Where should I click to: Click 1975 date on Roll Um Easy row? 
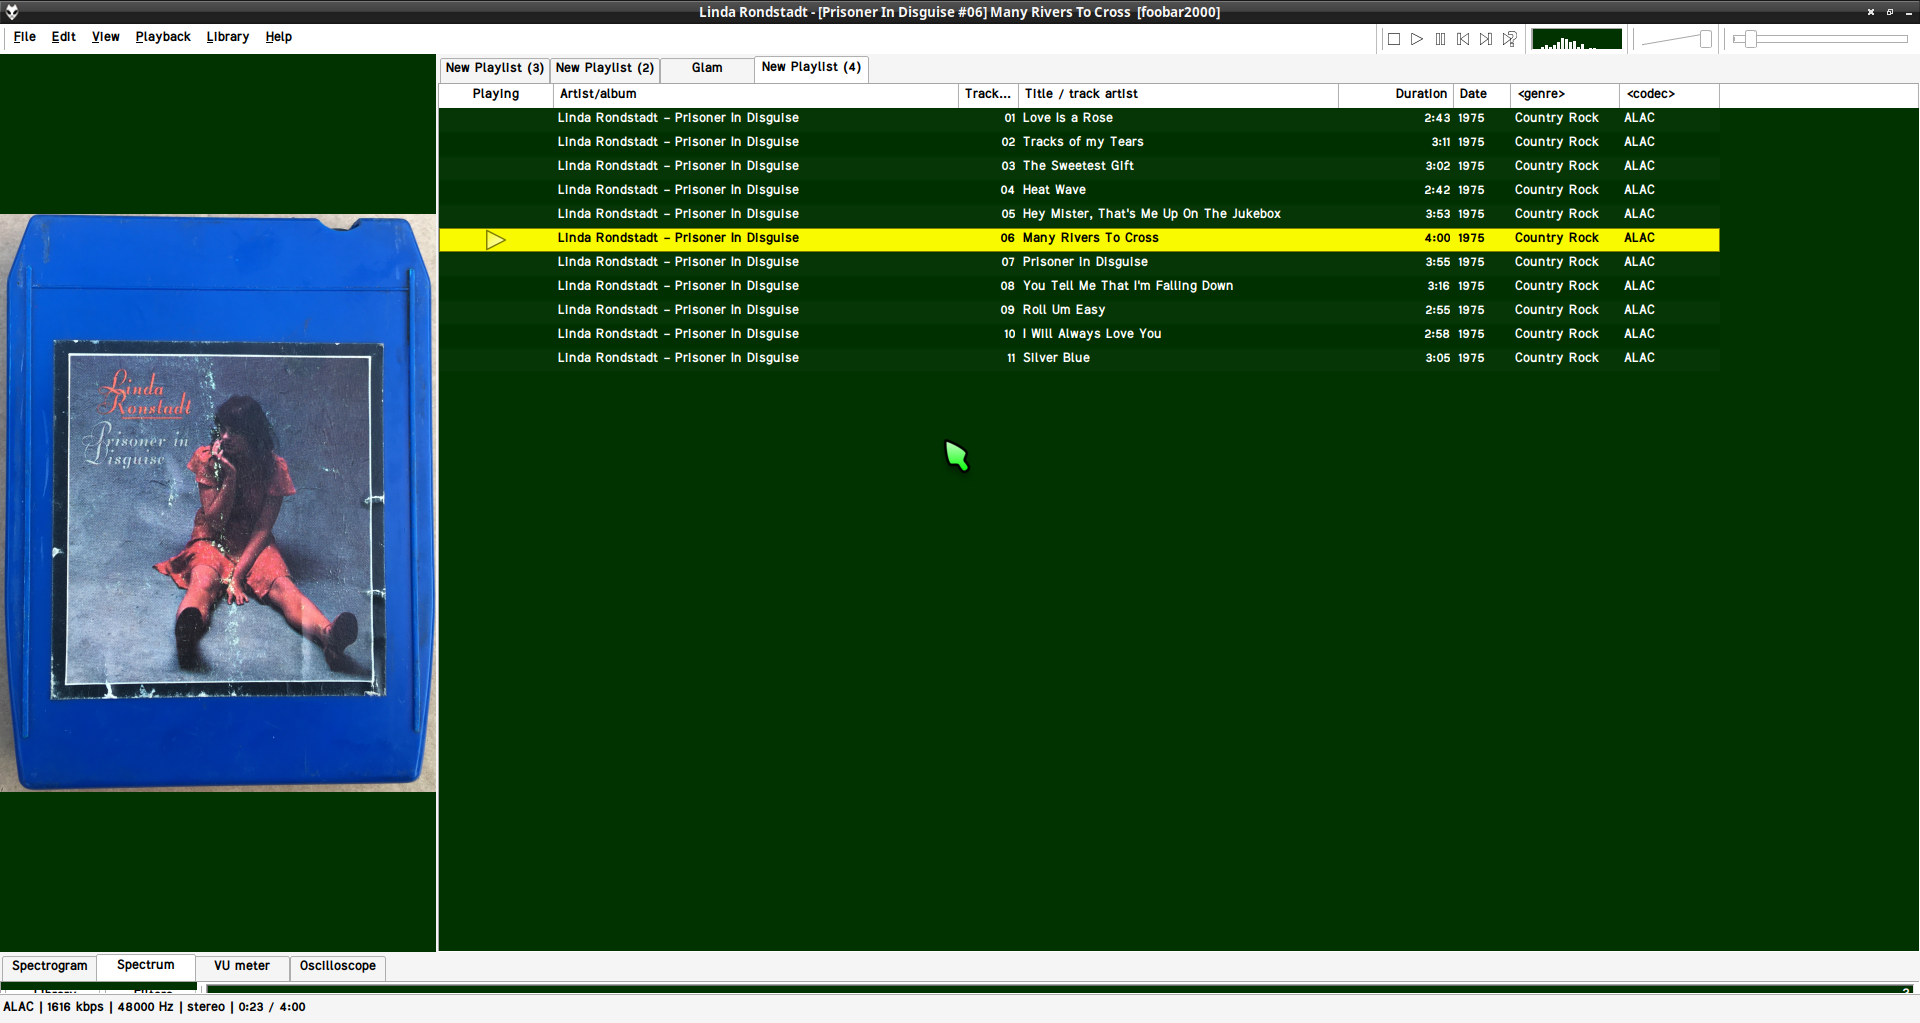[1471, 310]
